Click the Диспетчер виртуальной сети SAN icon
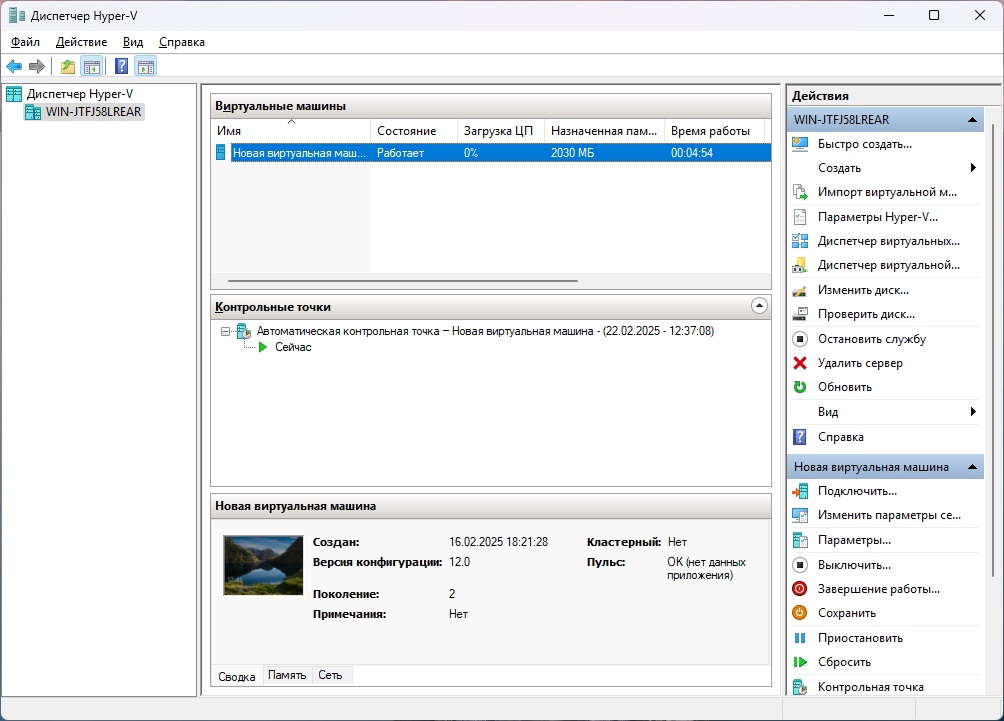The height and width of the screenshot is (721, 1004). click(800, 265)
